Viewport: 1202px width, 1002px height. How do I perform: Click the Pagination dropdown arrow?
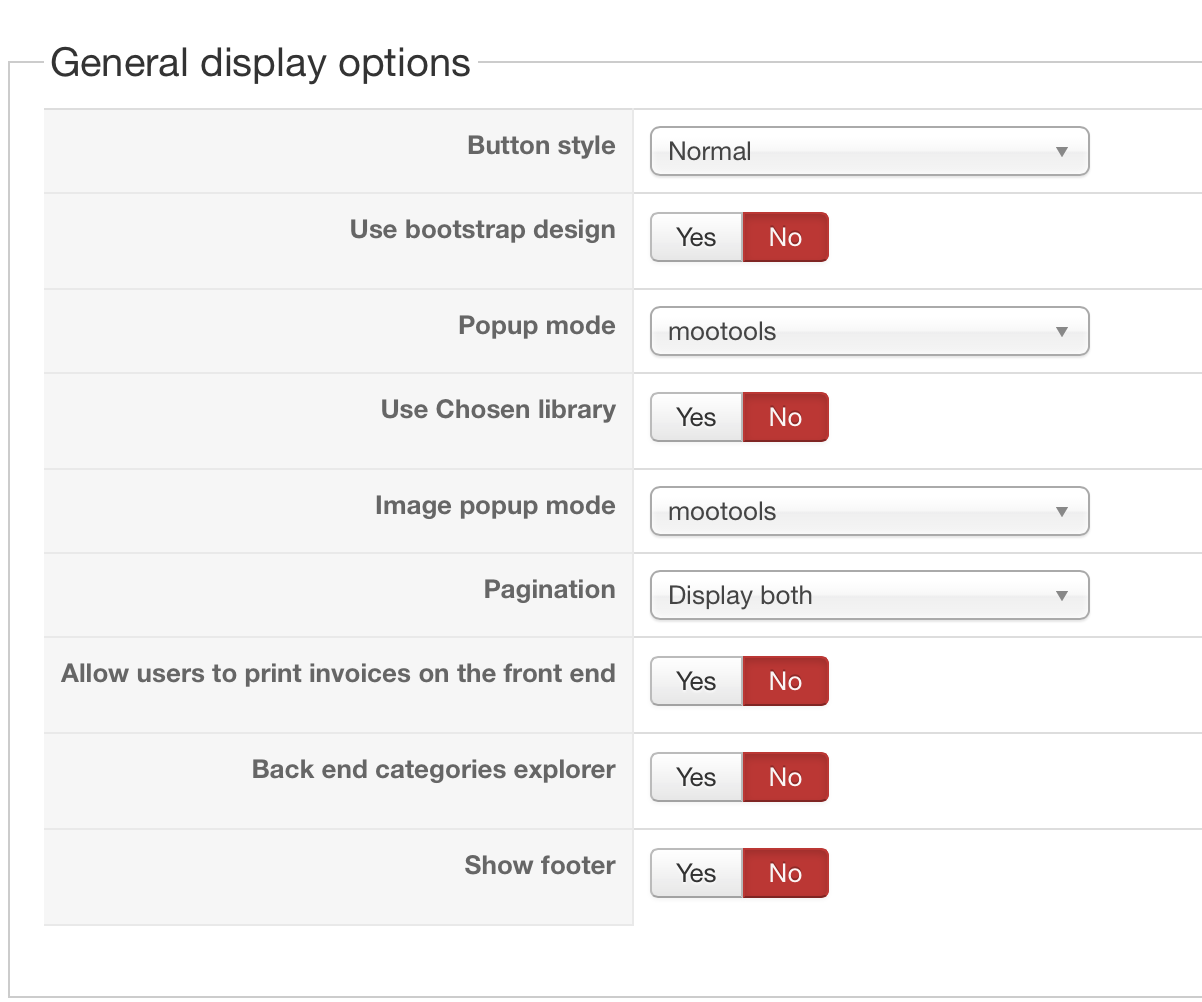pos(1062,596)
